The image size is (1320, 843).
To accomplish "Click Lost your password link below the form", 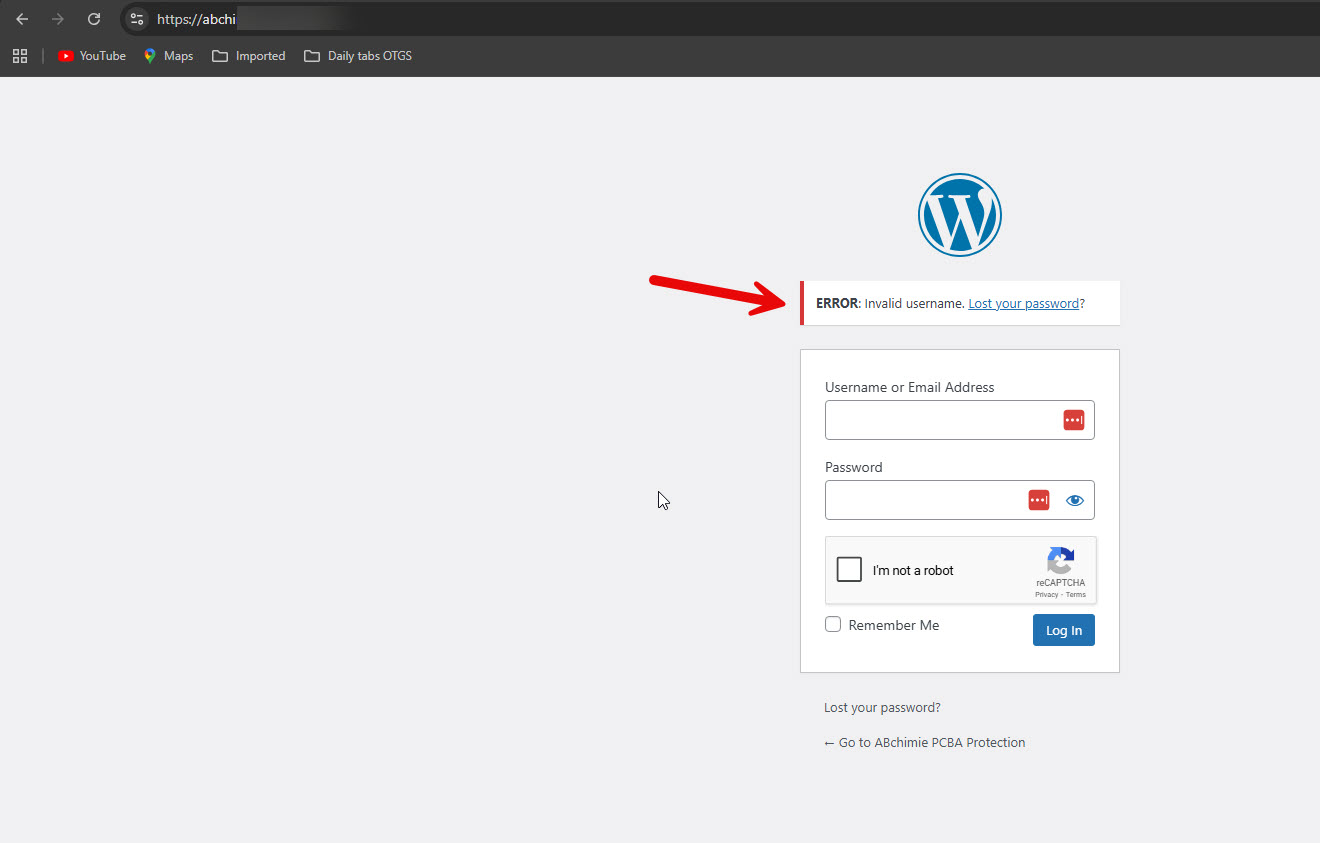I will click(882, 707).
